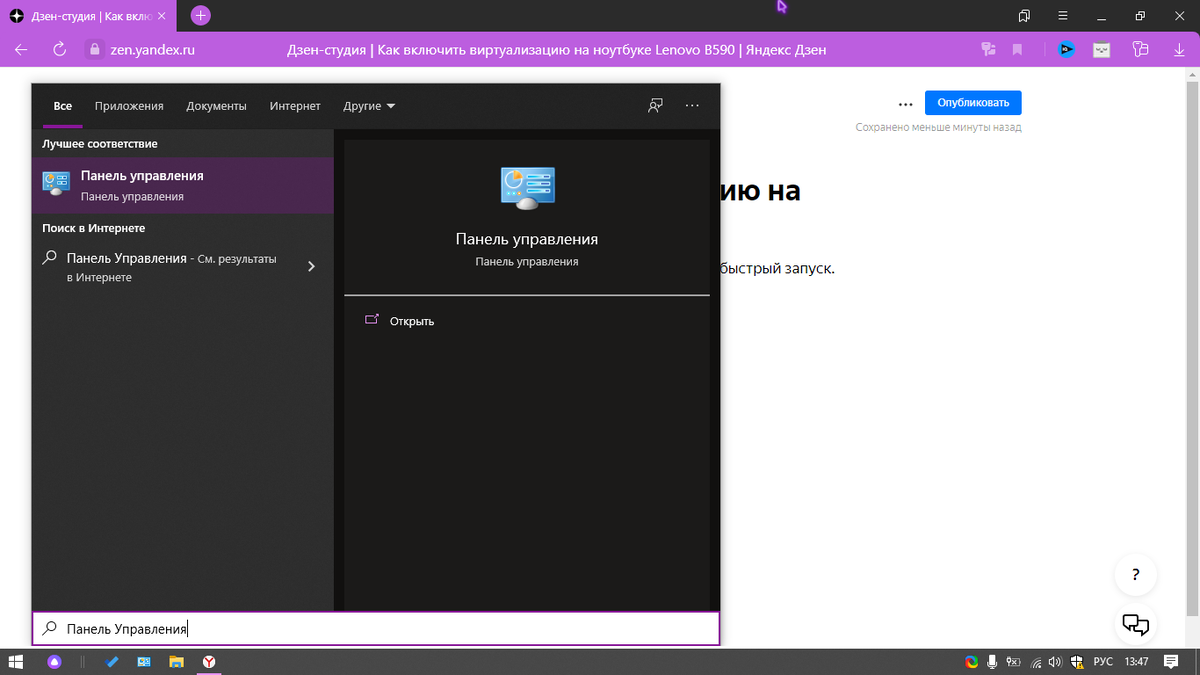
Task: Click the blue play extension icon
Action: coord(1066,49)
